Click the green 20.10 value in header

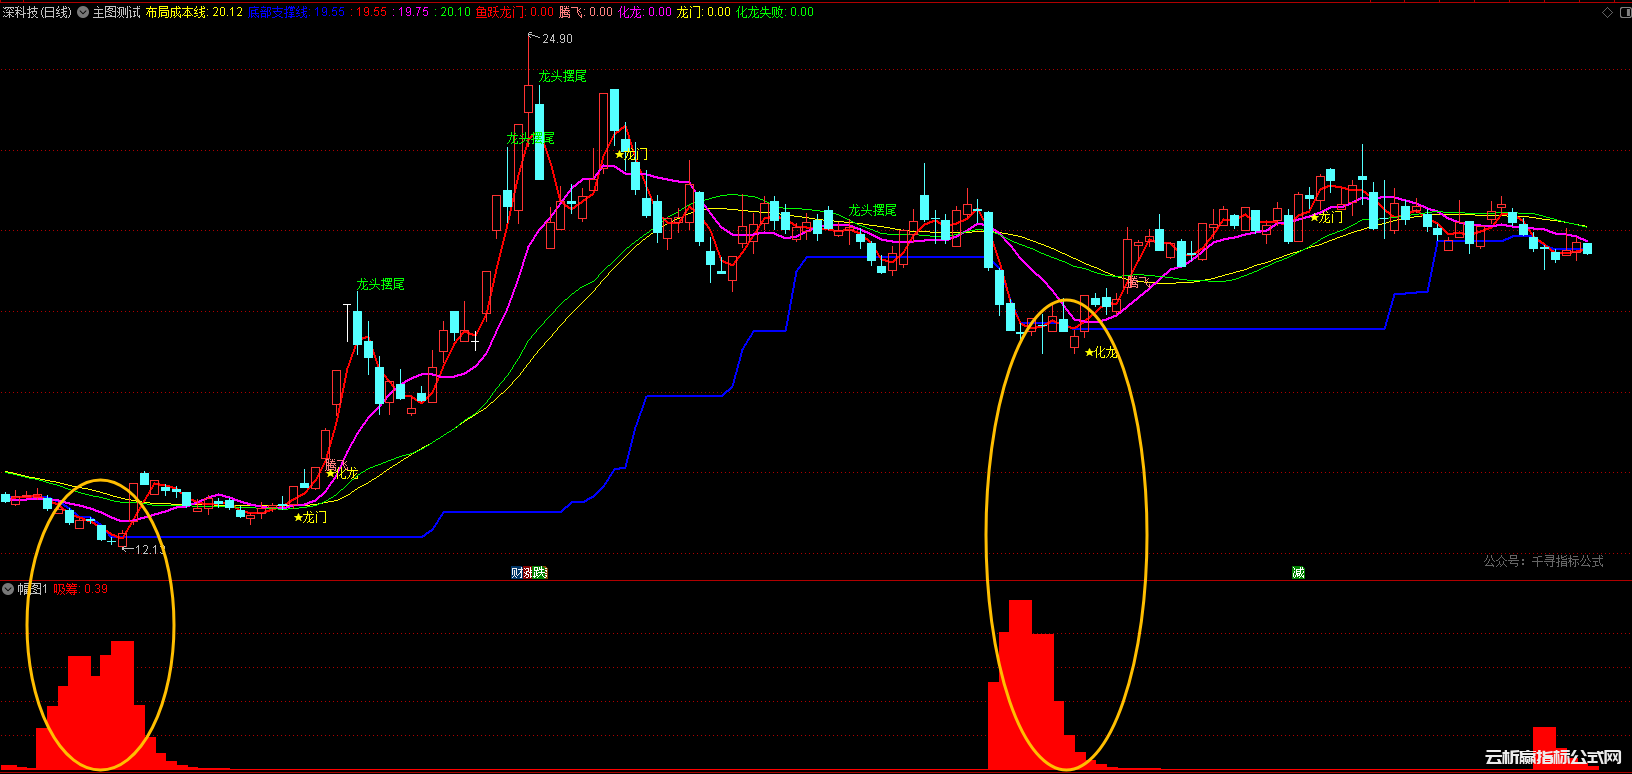[455, 12]
